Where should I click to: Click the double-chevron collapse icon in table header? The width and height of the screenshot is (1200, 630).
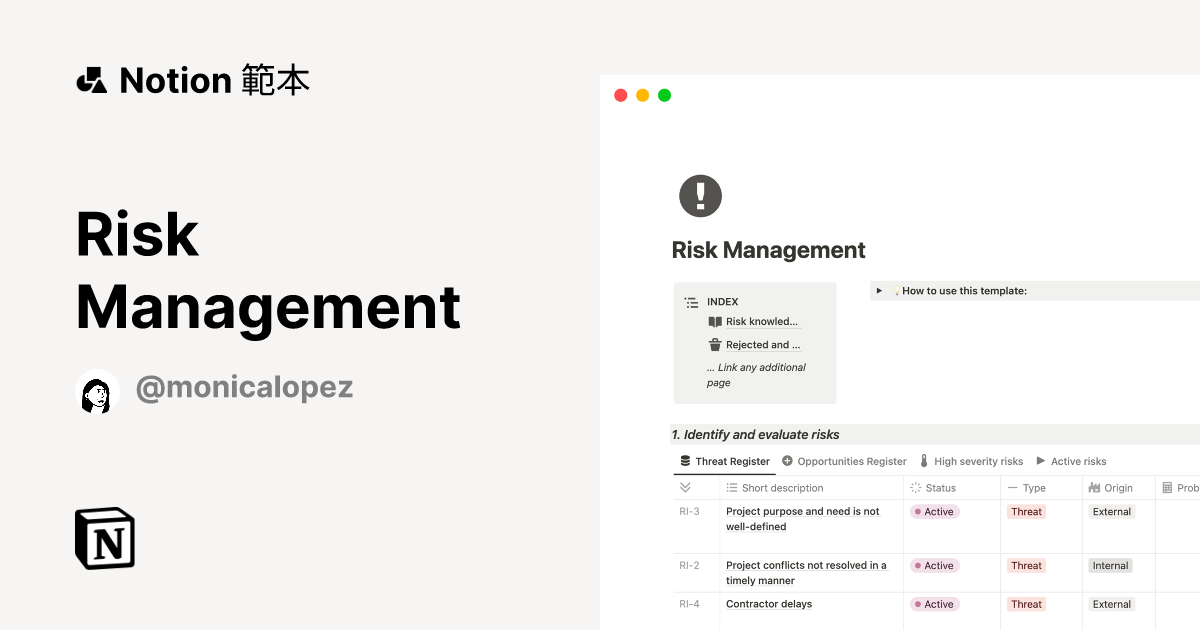[685, 487]
